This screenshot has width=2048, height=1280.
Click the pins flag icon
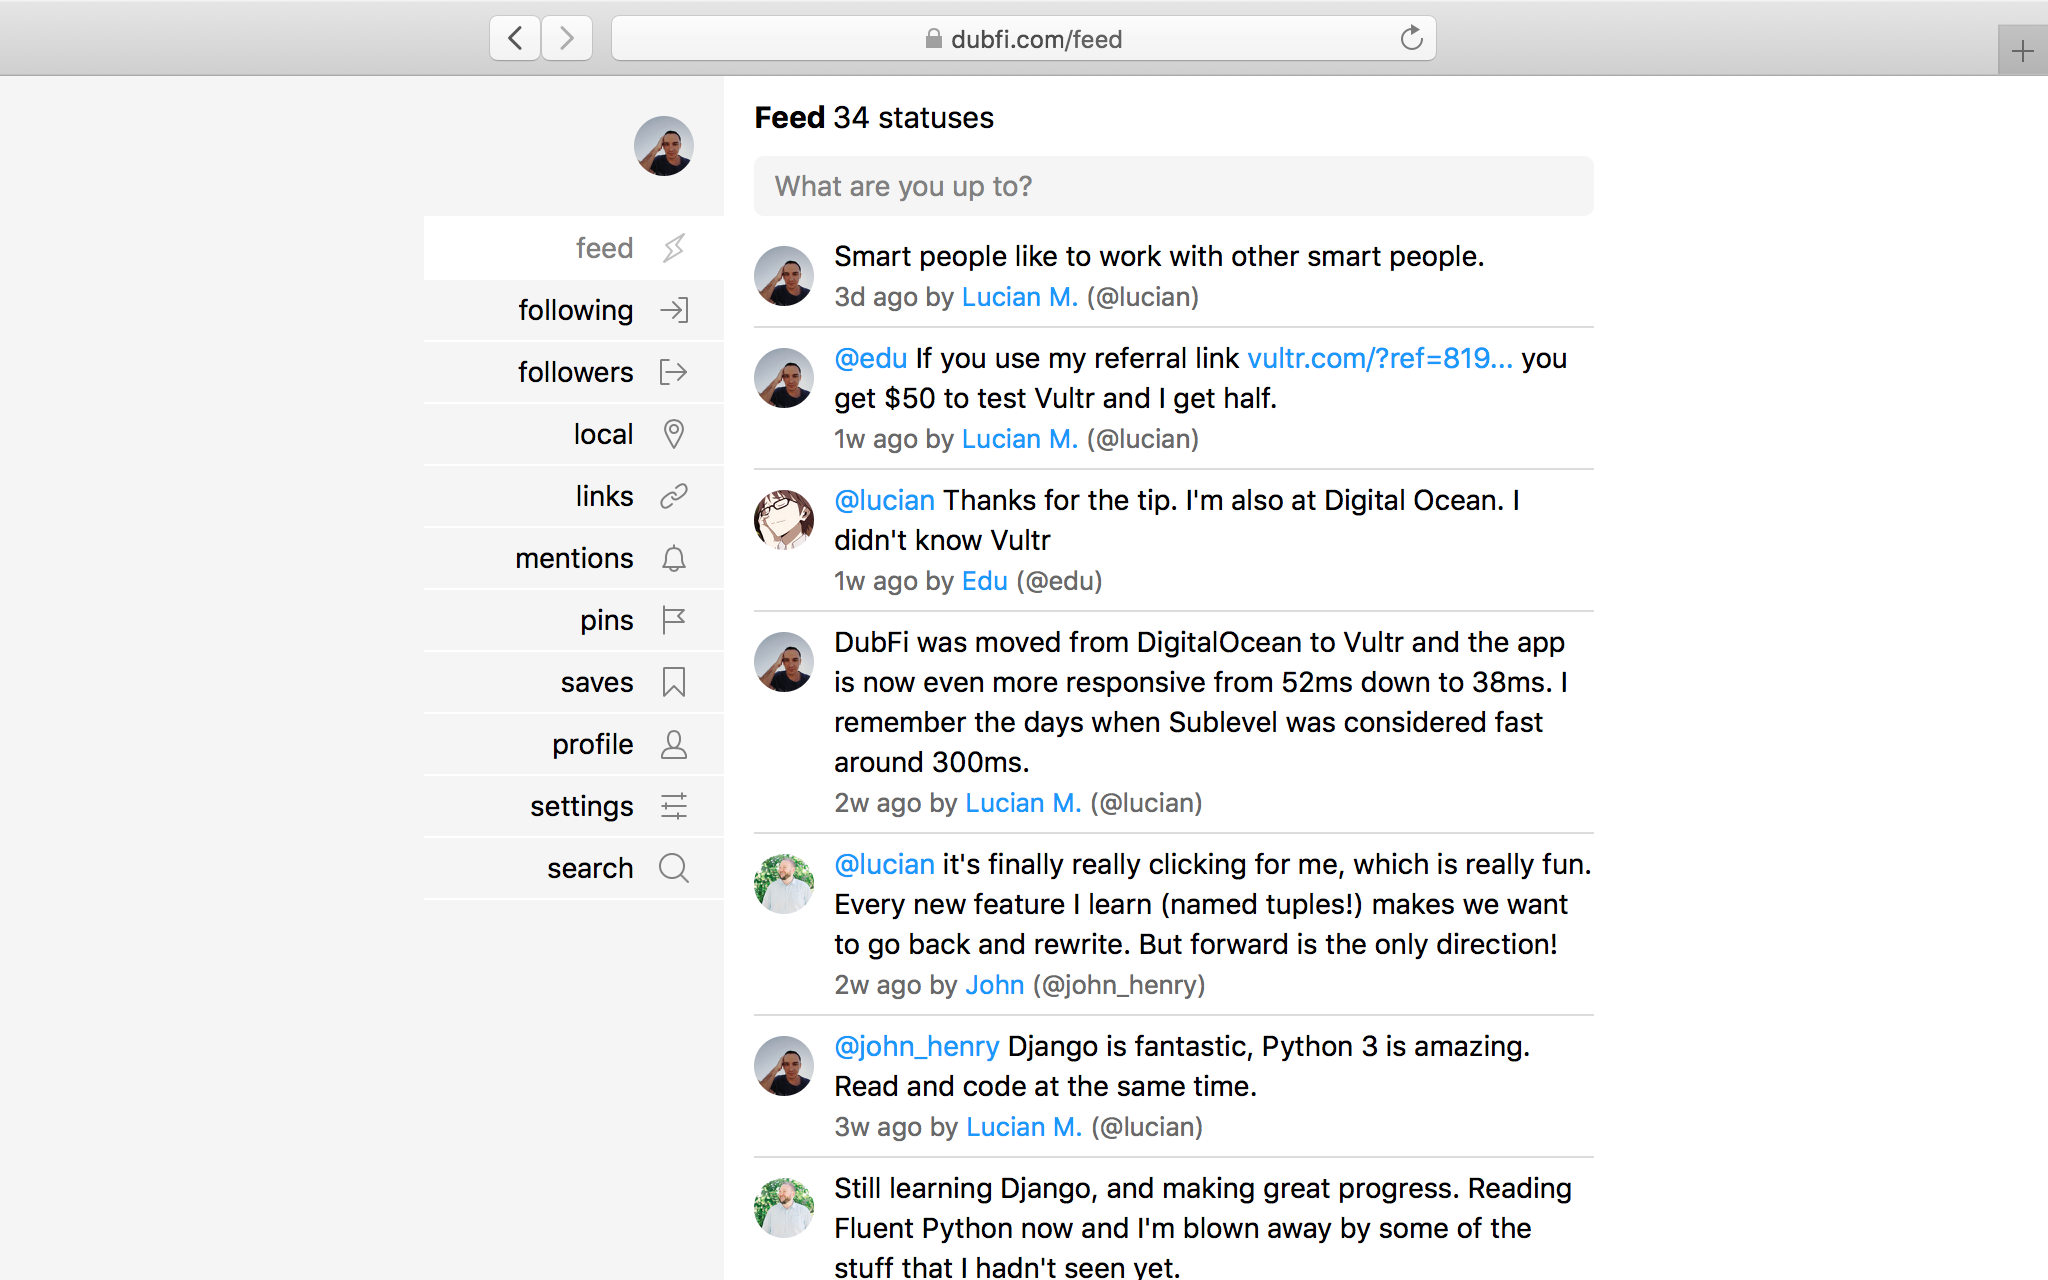click(674, 620)
